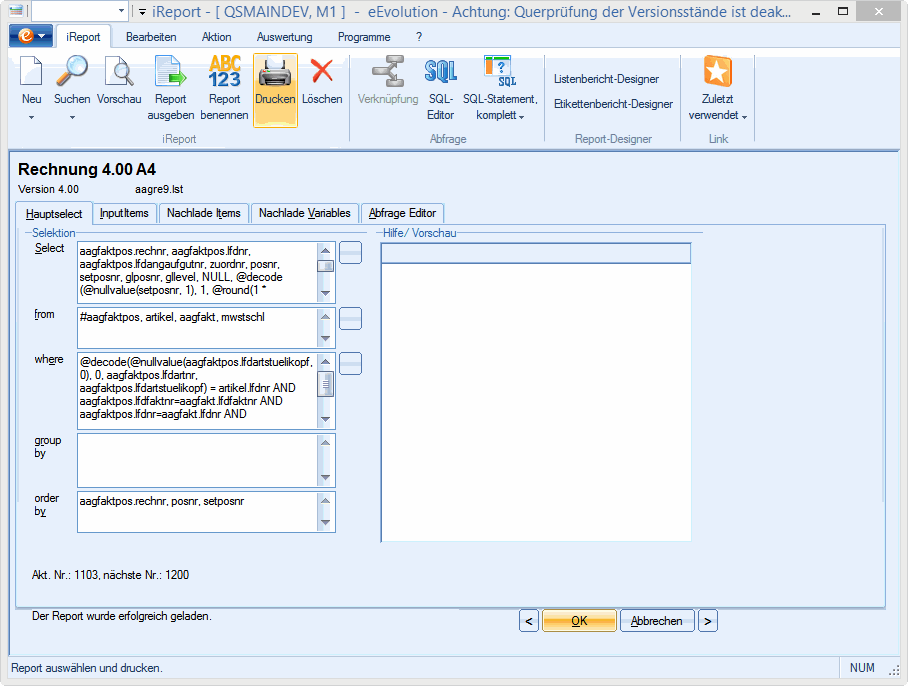Open the ? help menu
The width and height of the screenshot is (908, 686).
(419, 37)
